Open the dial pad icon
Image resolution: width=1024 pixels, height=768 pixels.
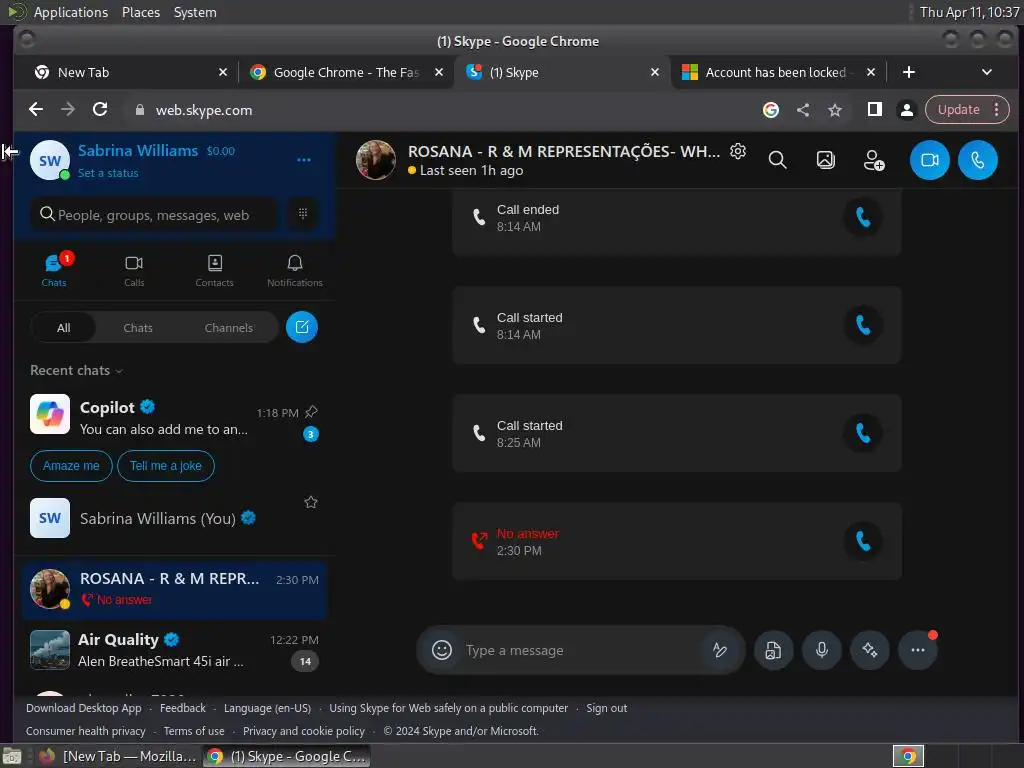(x=302, y=214)
